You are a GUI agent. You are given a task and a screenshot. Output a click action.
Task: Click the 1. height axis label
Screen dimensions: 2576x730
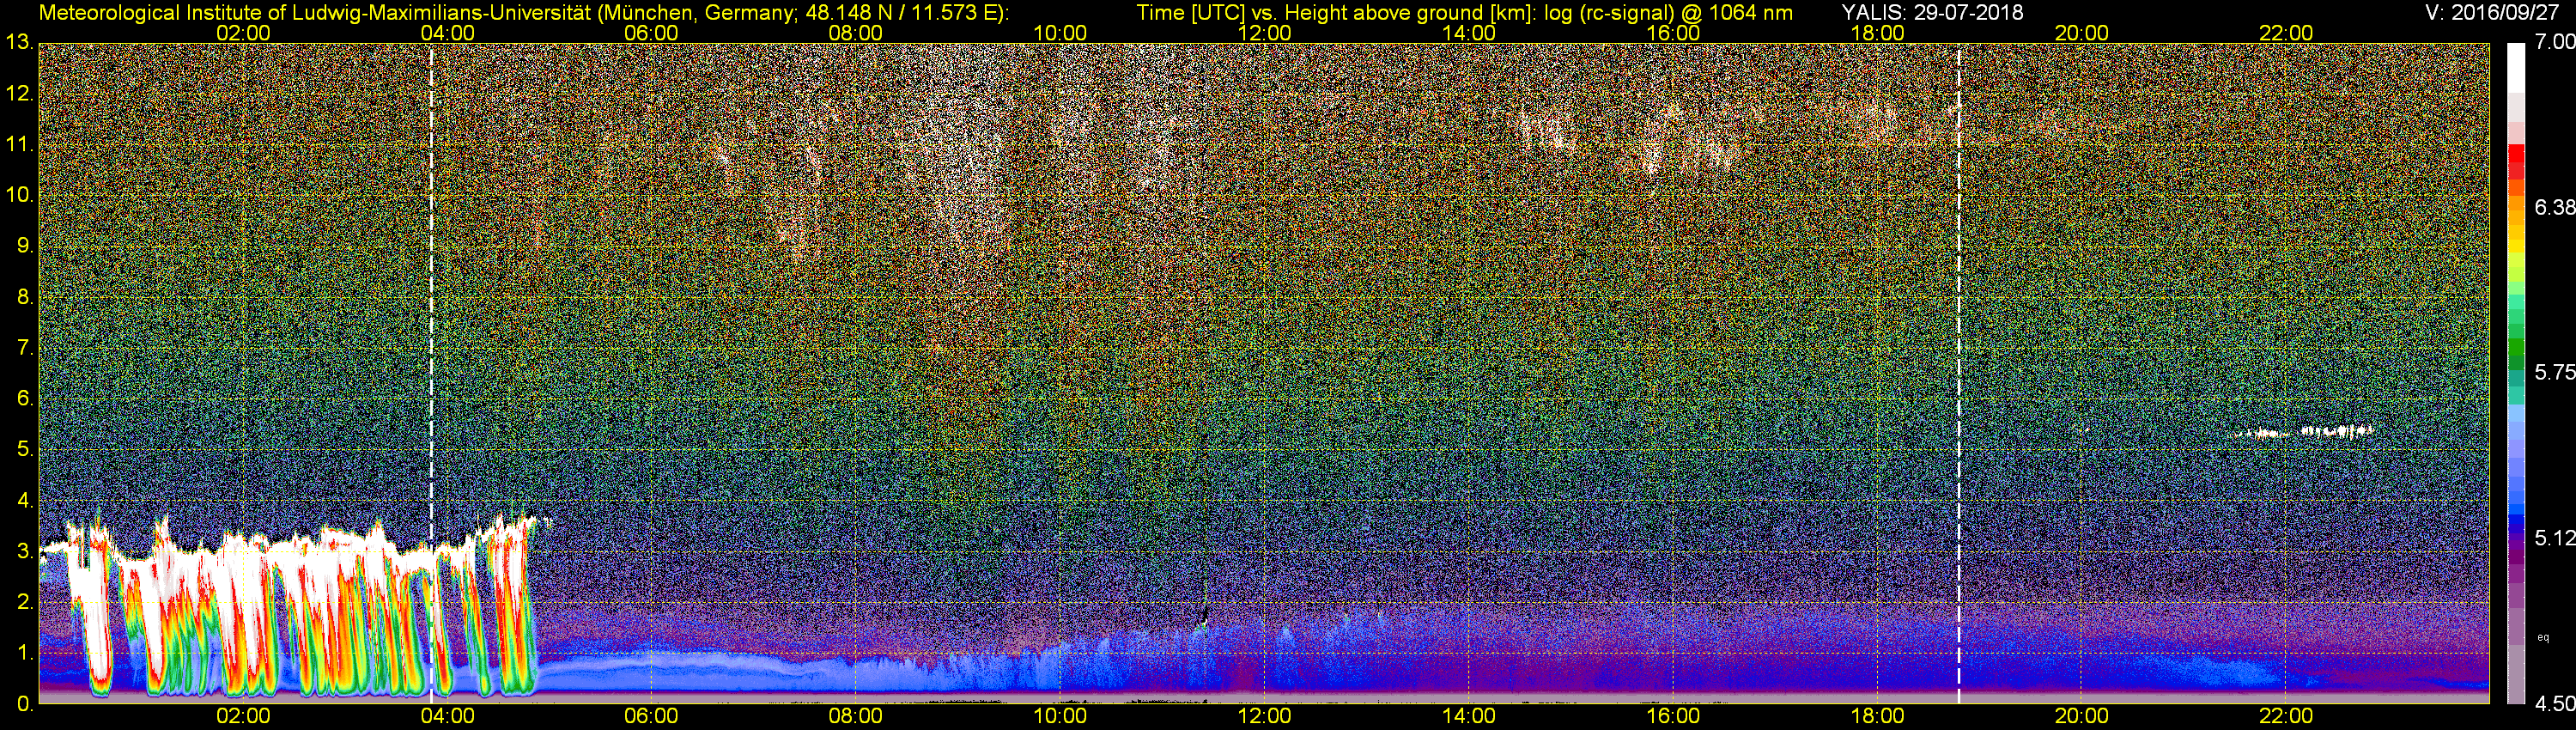point(24,653)
